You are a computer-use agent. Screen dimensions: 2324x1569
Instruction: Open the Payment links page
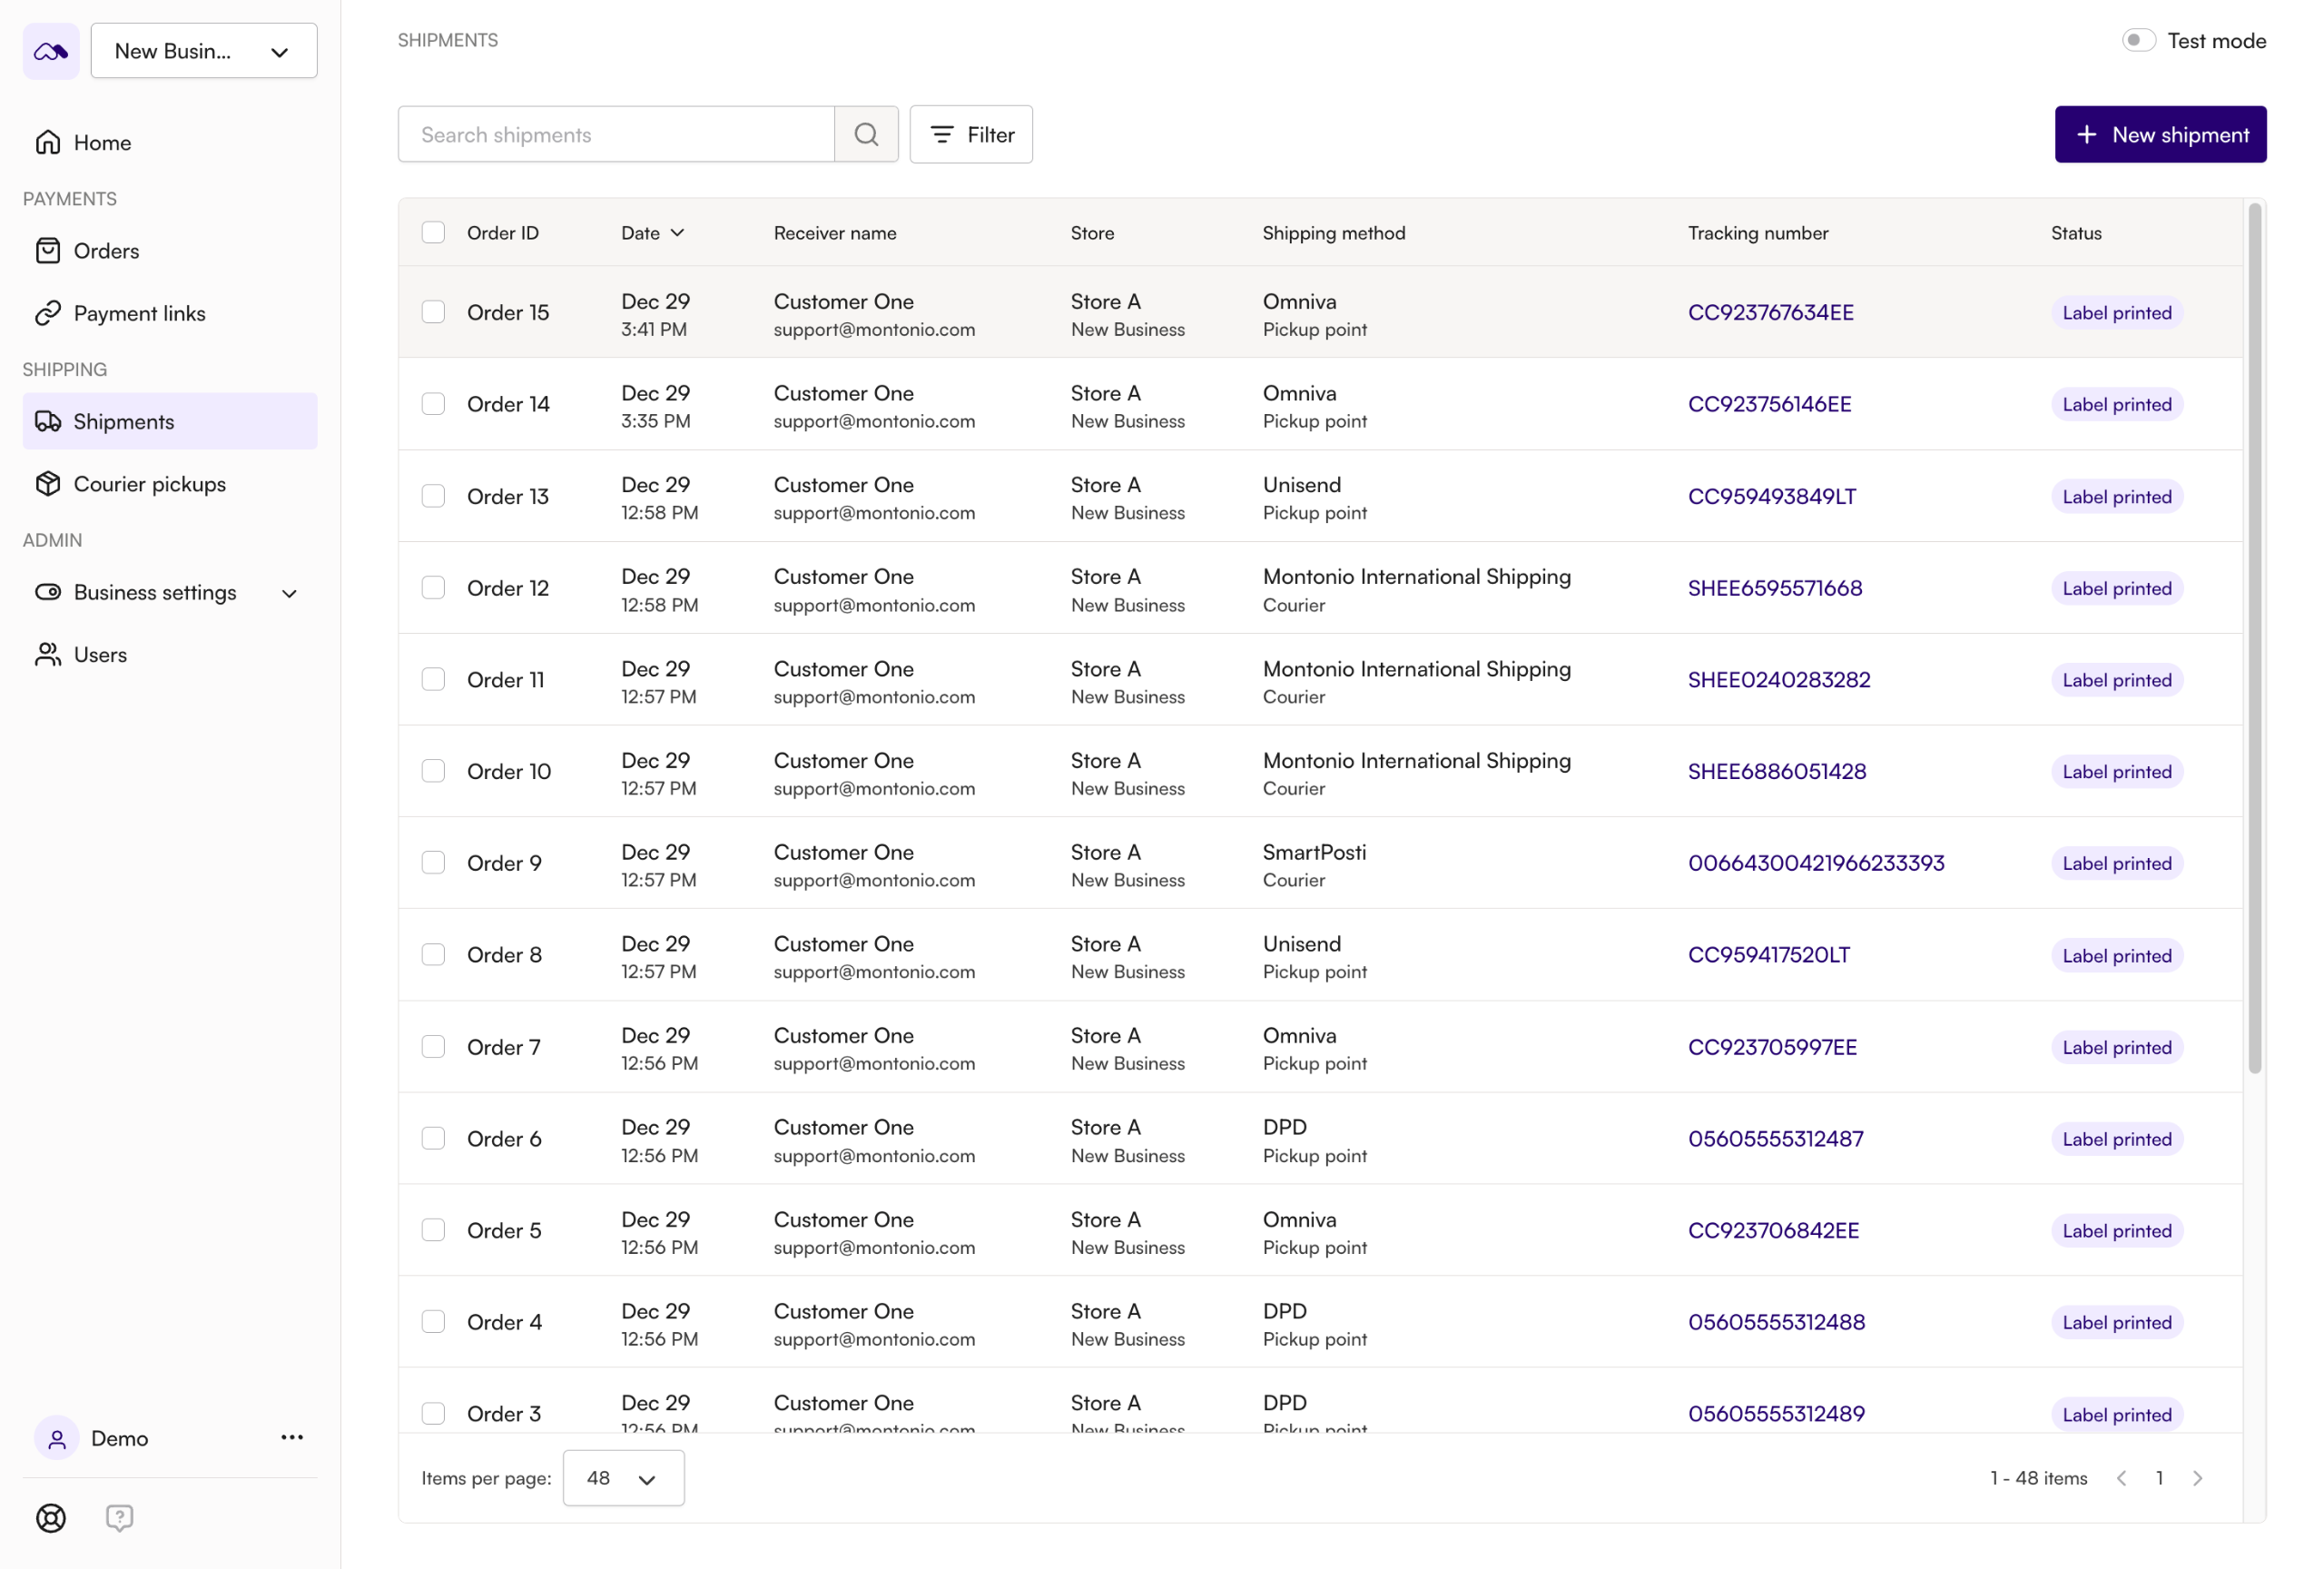tap(140, 313)
